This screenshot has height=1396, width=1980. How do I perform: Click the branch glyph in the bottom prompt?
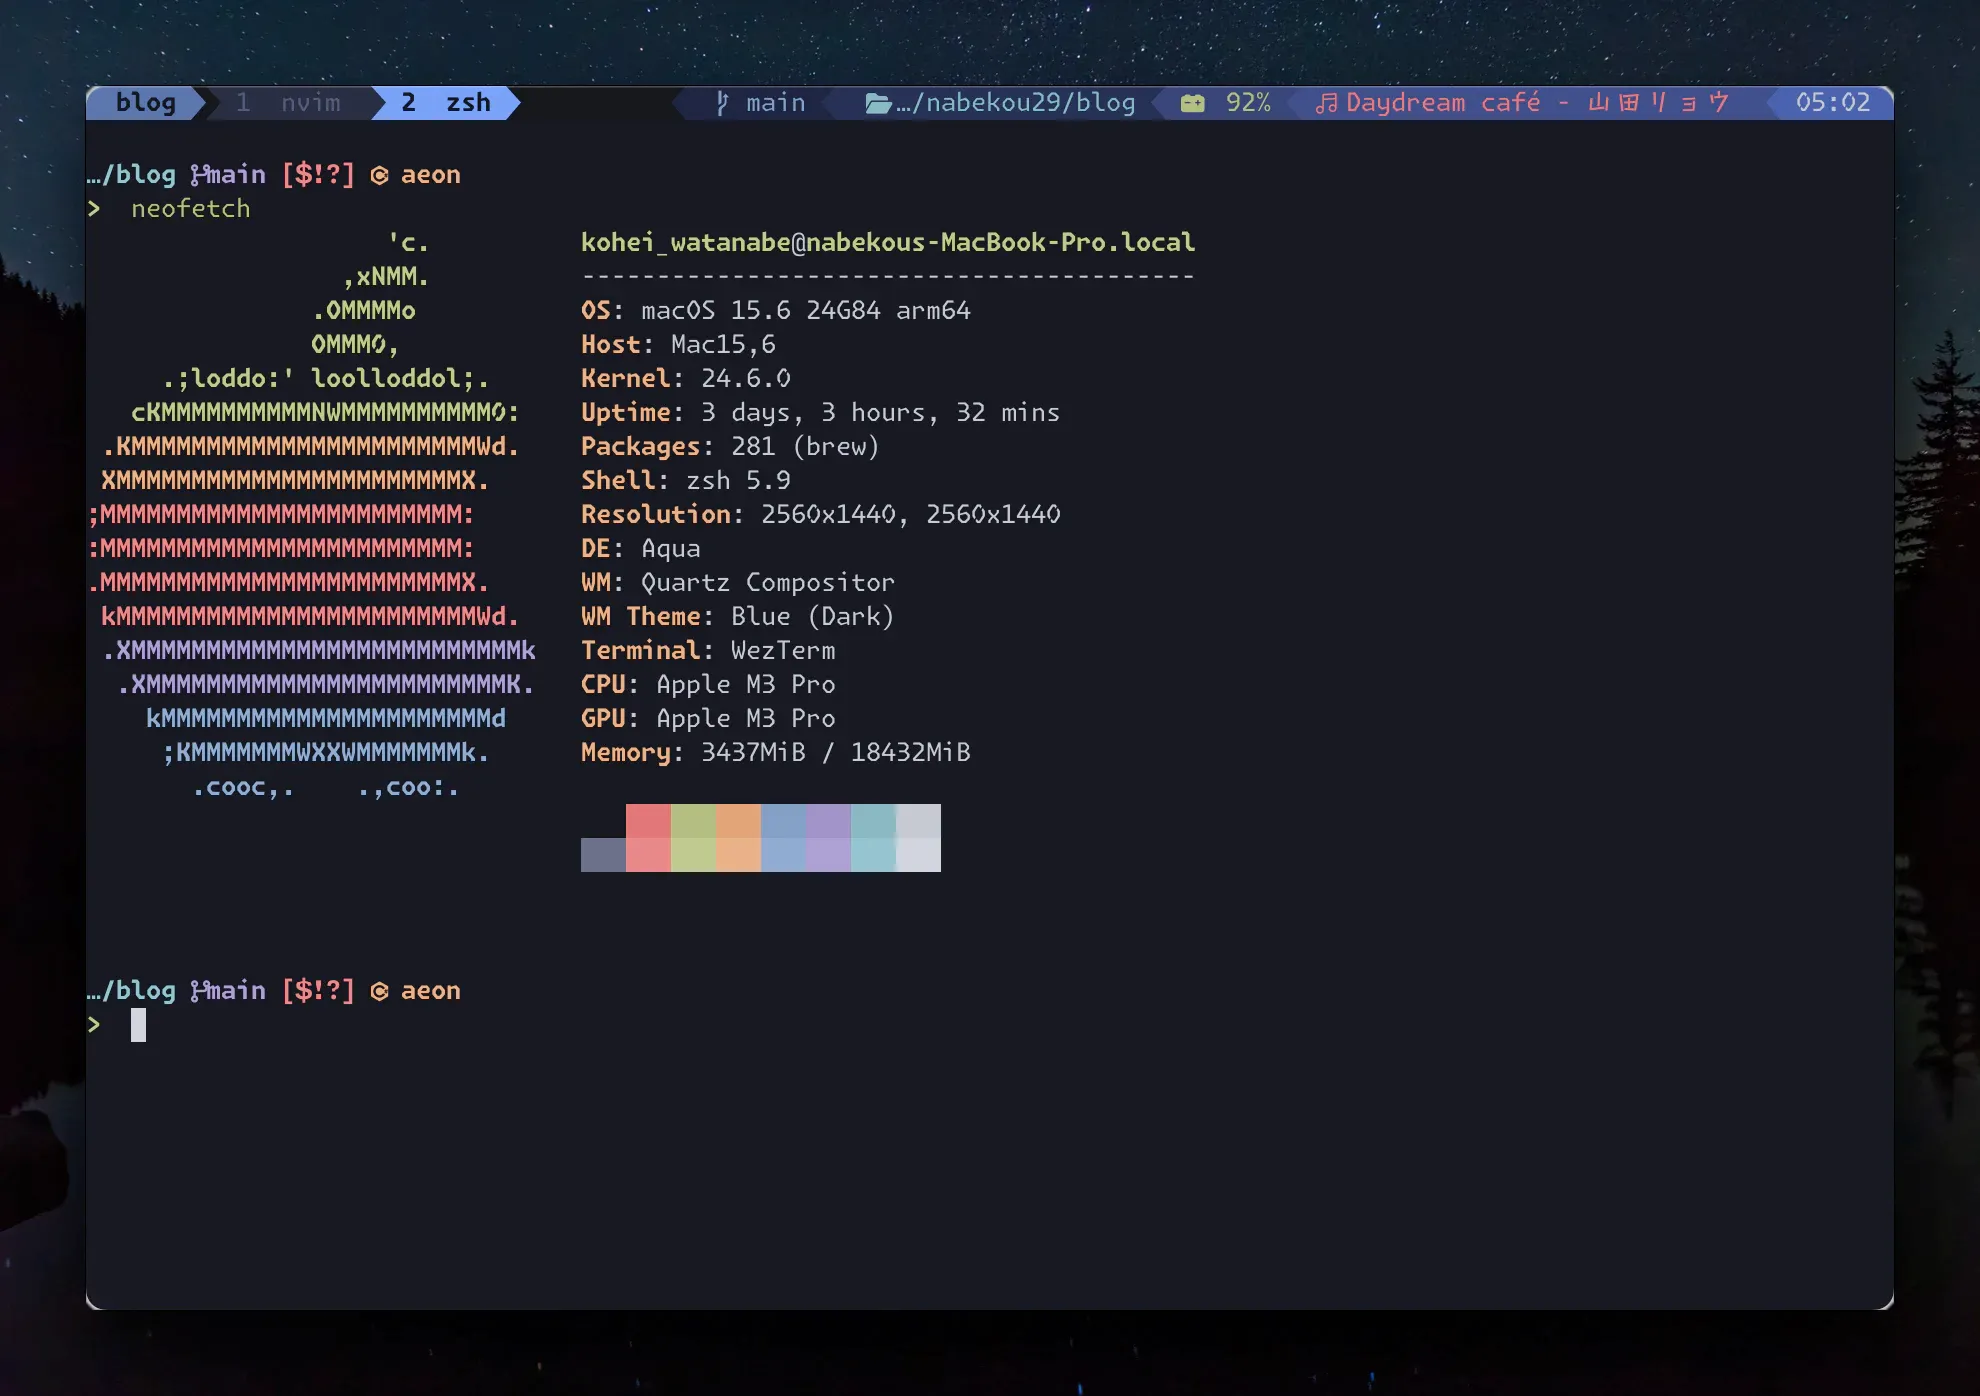point(198,990)
